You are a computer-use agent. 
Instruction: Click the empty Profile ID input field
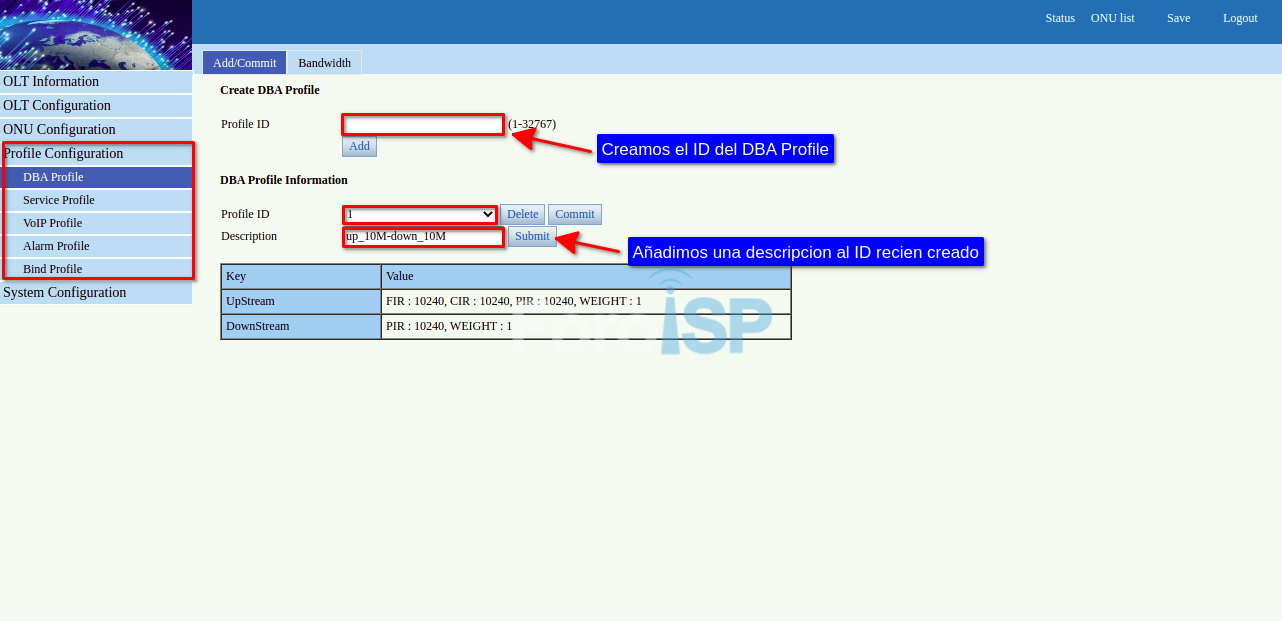coord(423,125)
